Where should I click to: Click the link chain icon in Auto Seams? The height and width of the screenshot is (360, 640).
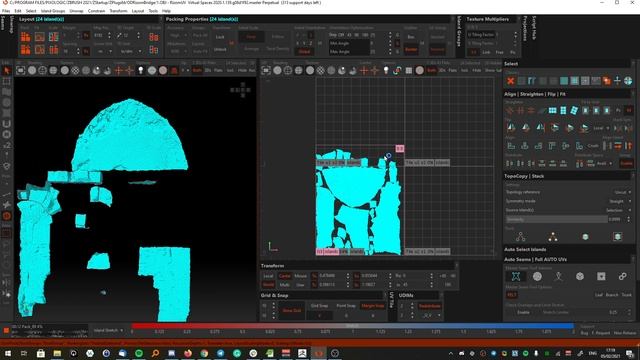point(622,277)
